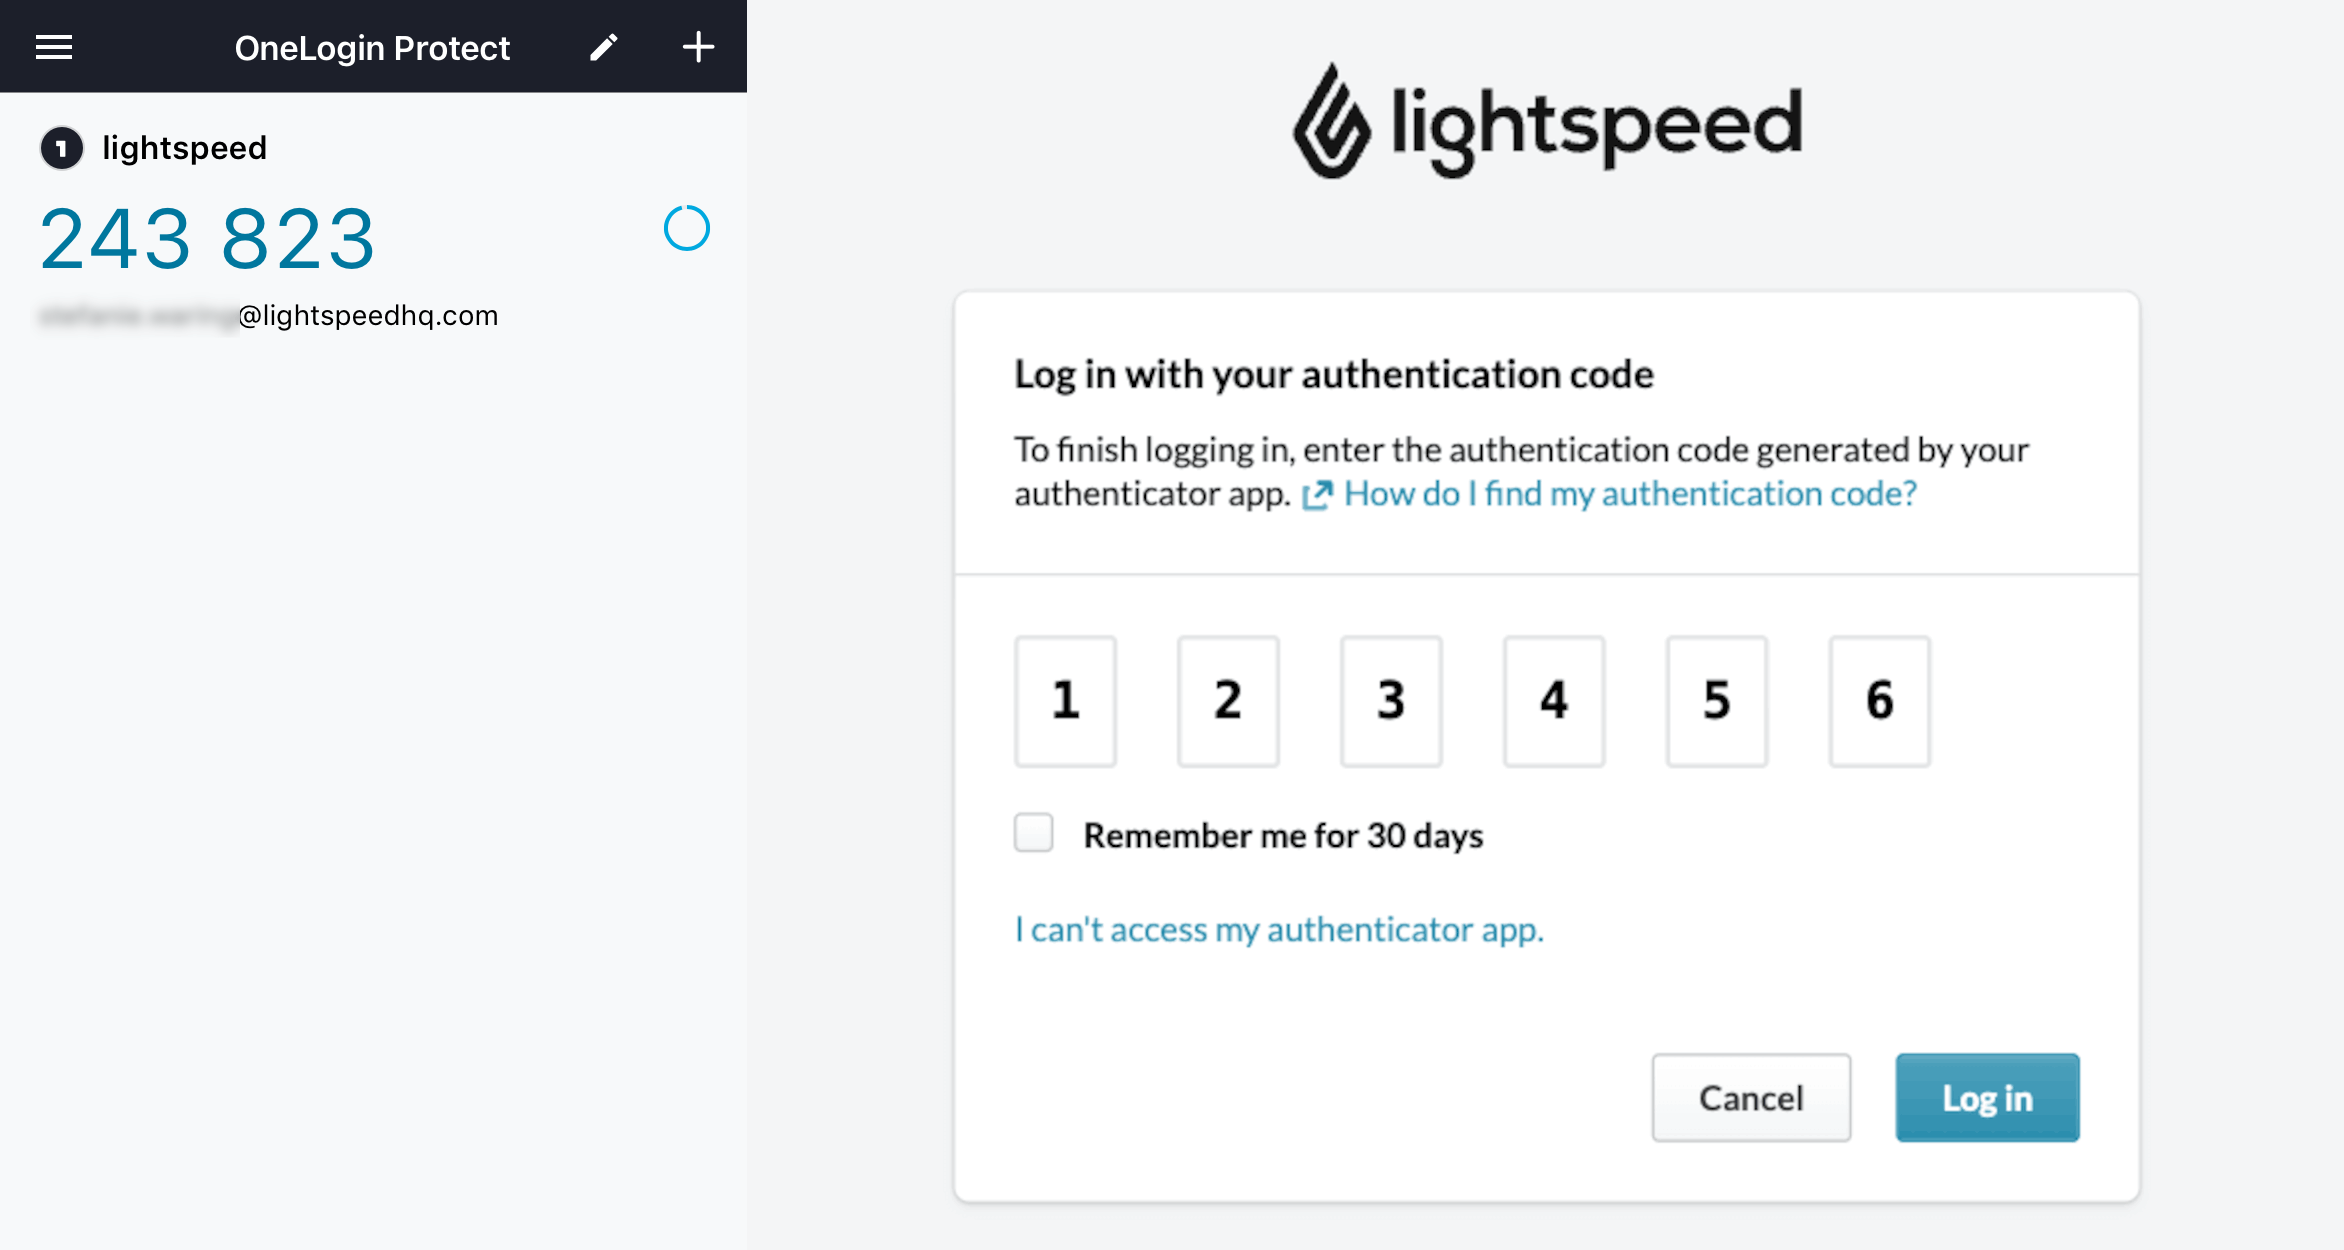Click the external link icon before the help link
Screen dimensions: 2344x1250
tap(1320, 493)
